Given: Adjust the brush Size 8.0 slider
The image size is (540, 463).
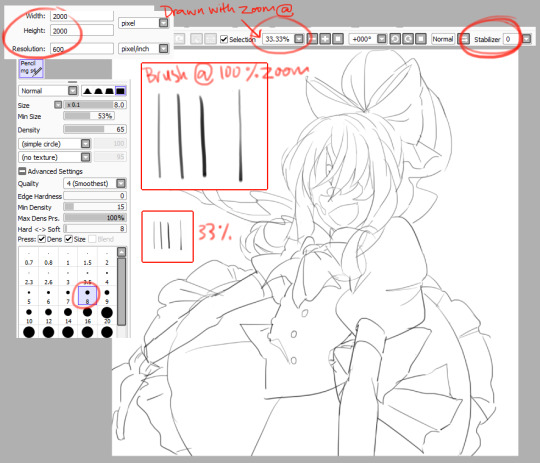Looking at the screenshot, I should click(x=95, y=105).
